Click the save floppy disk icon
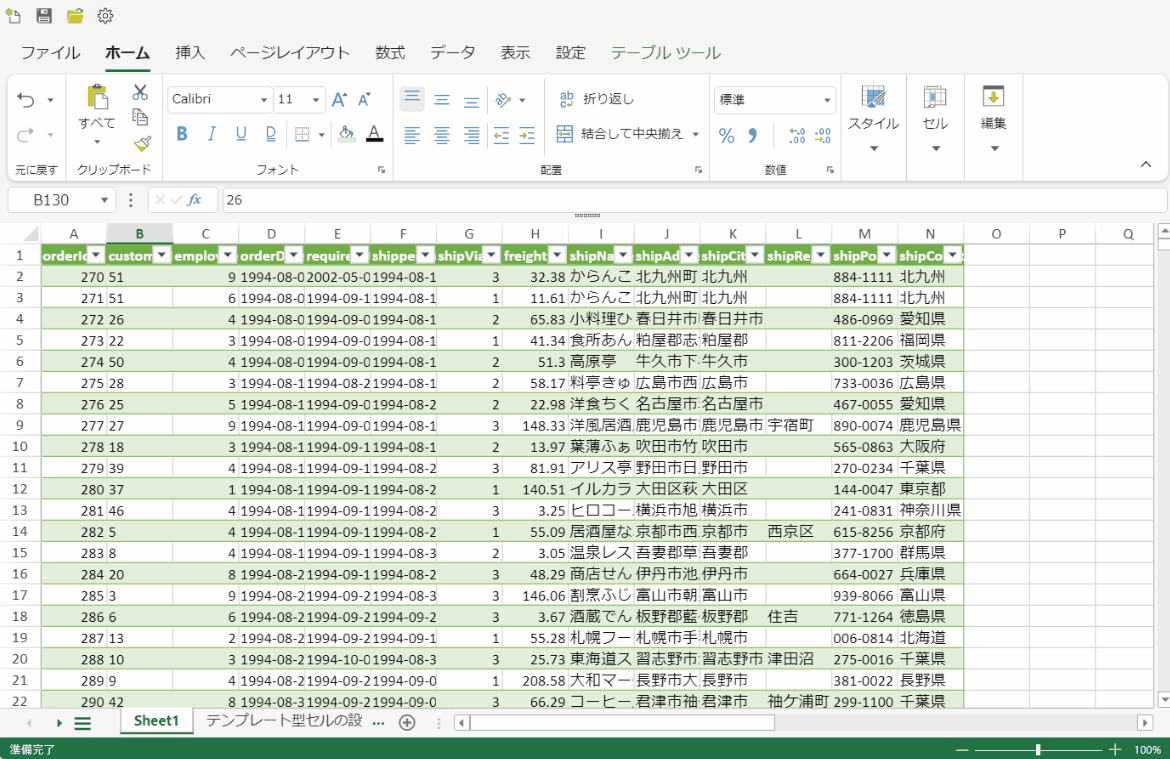1170x759 pixels. pyautogui.click(x=44, y=16)
